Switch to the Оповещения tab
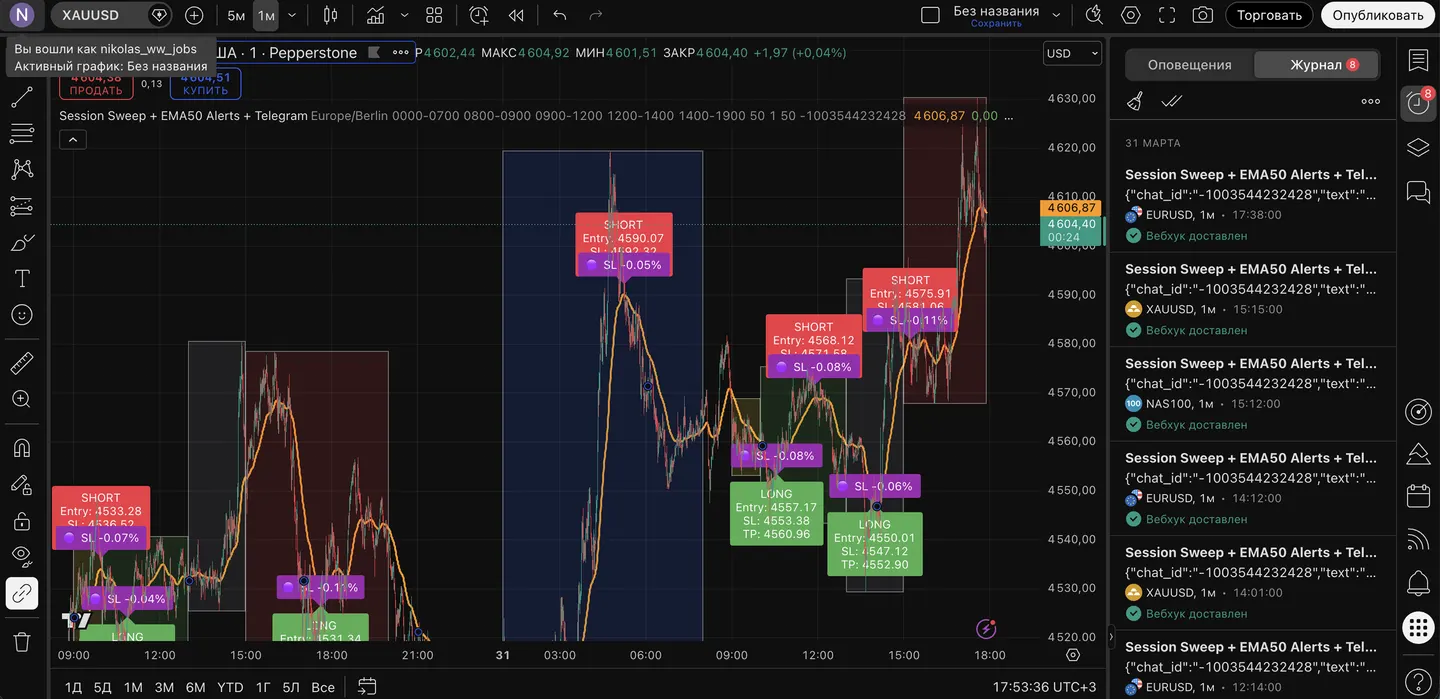The height and width of the screenshot is (699, 1440). point(1189,64)
